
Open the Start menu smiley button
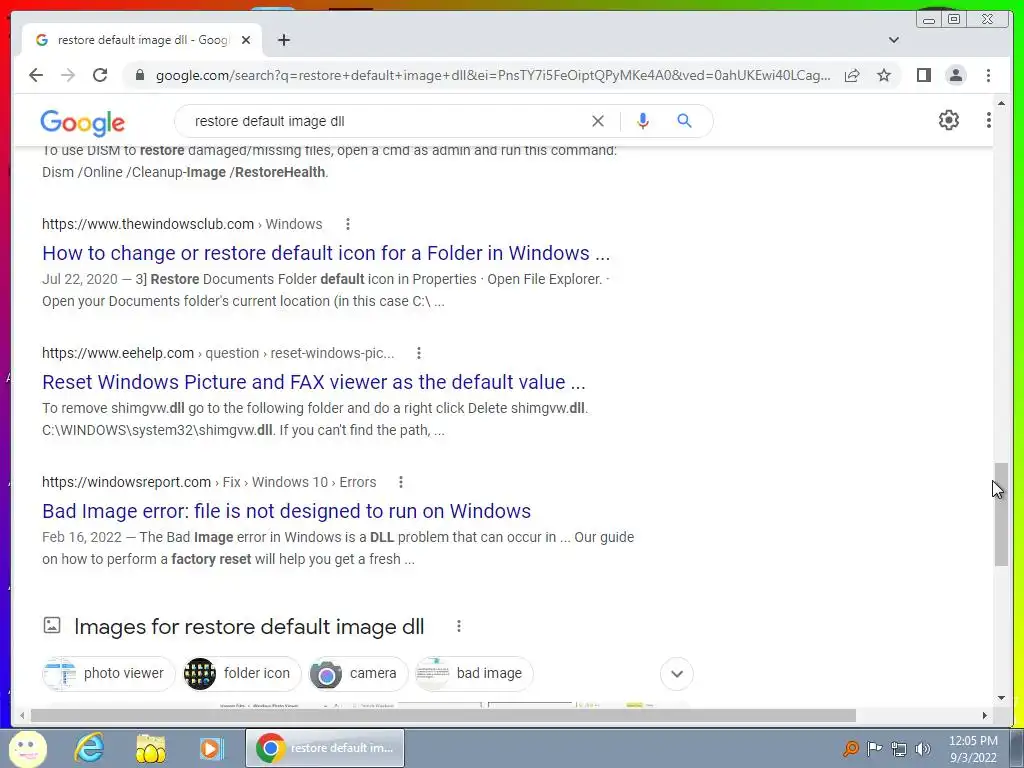click(27, 748)
